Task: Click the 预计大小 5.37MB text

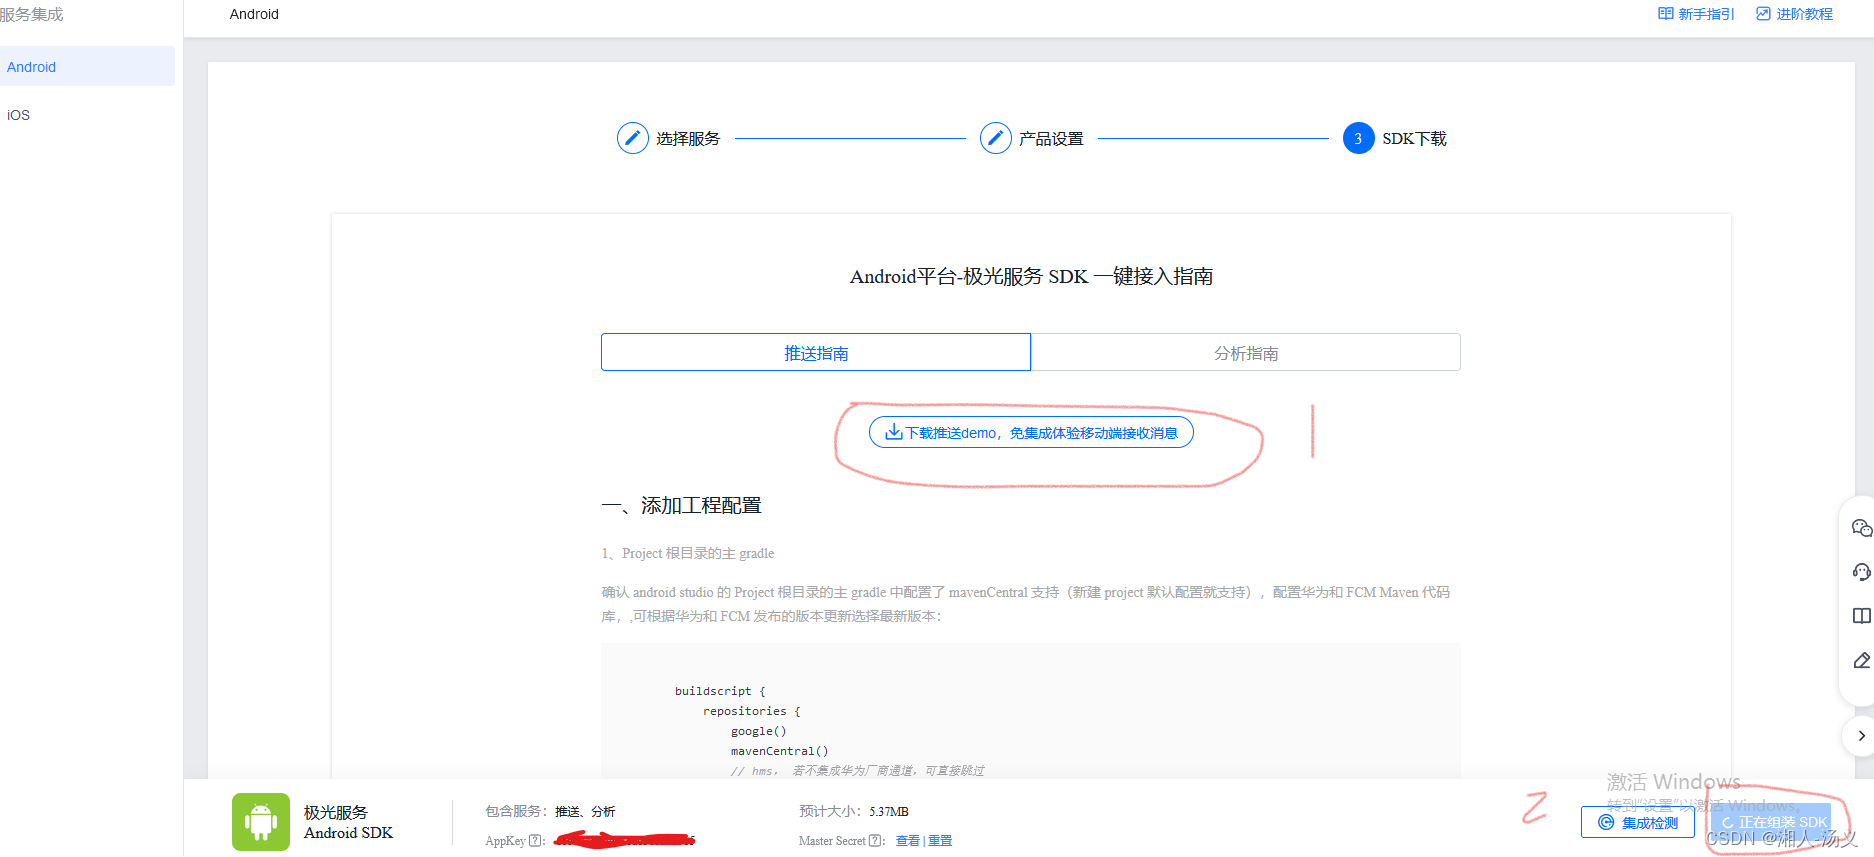Action: pos(853,811)
